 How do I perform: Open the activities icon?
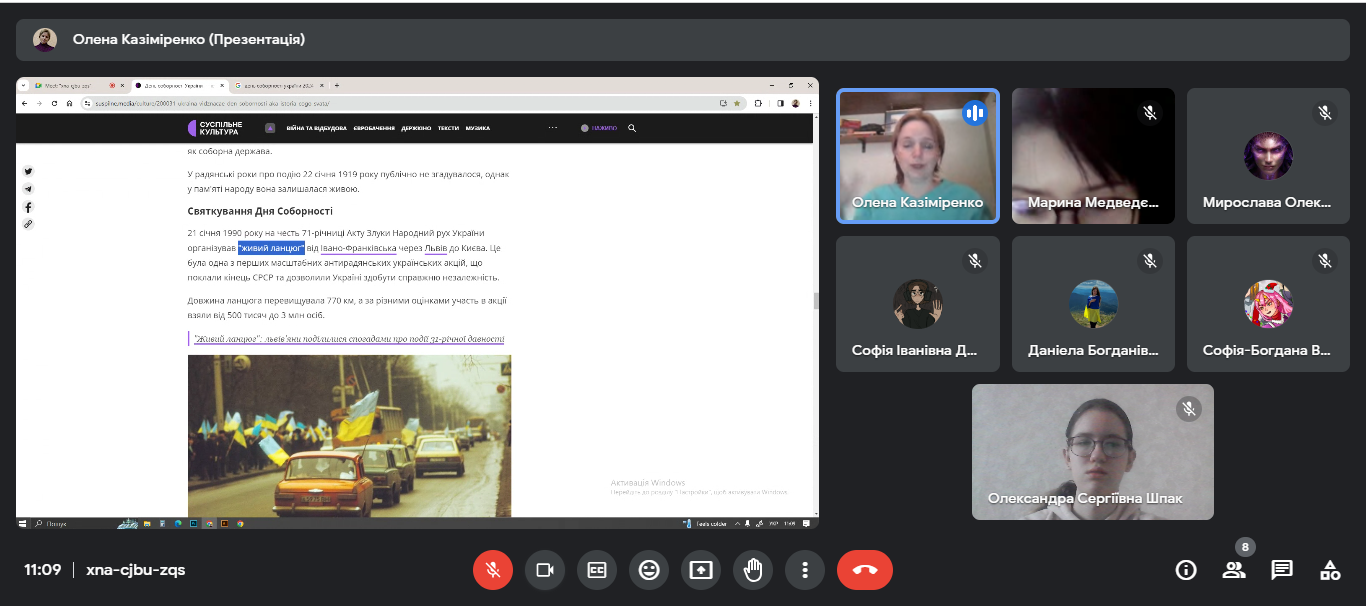pos(1330,570)
